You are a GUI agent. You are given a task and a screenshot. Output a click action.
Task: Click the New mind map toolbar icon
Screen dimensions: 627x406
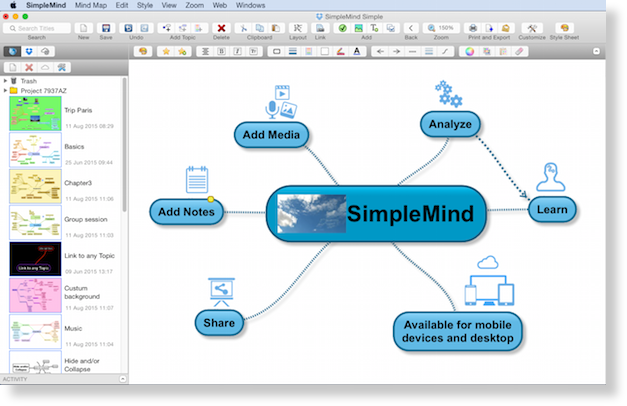point(83,28)
